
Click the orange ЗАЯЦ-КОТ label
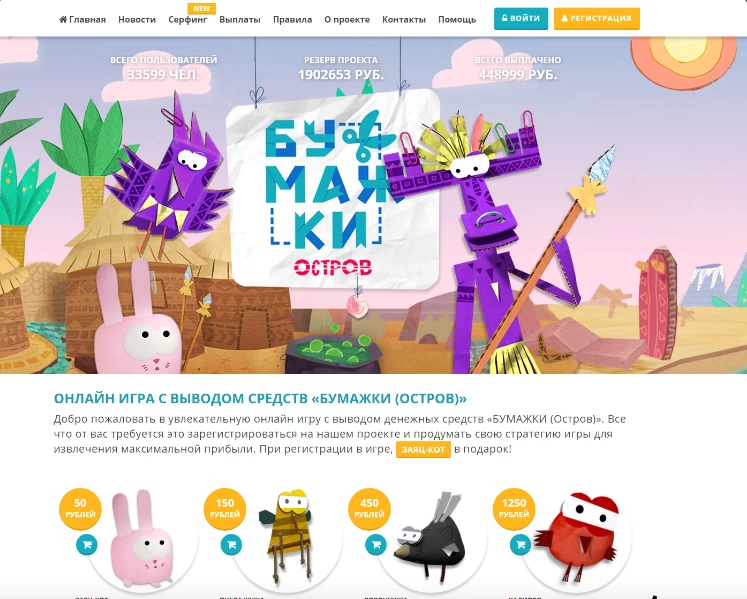point(424,449)
